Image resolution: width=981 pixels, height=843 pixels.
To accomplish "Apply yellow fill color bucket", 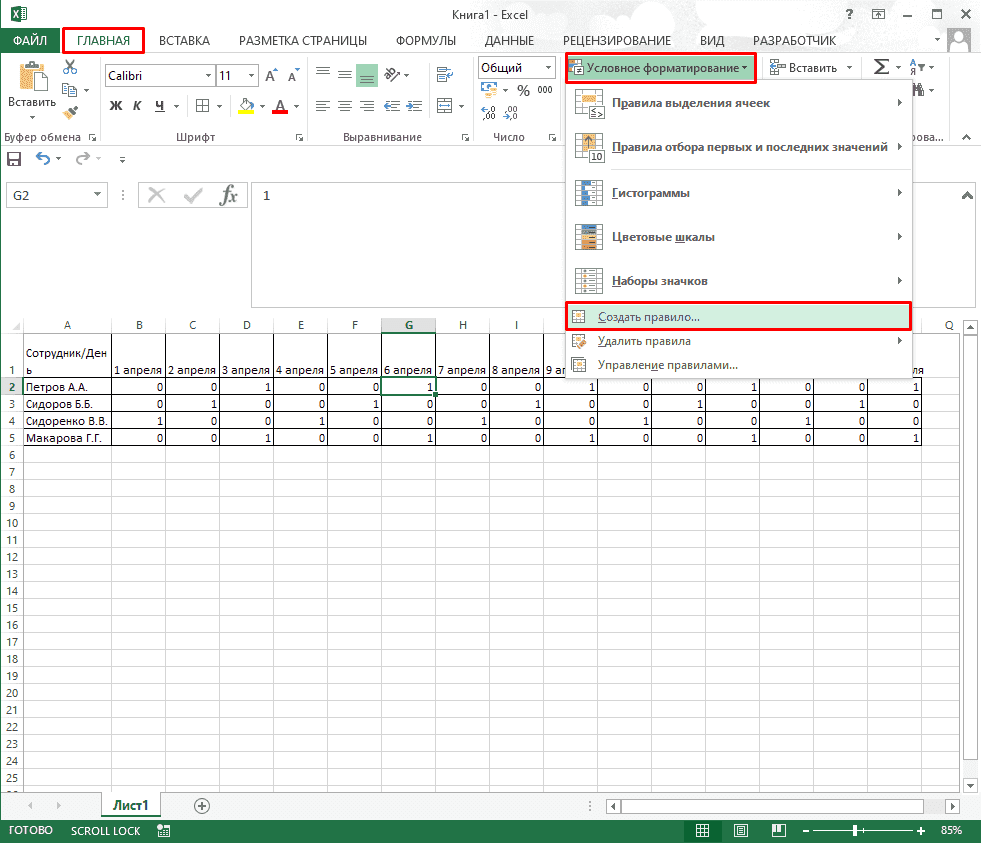I will click(247, 106).
